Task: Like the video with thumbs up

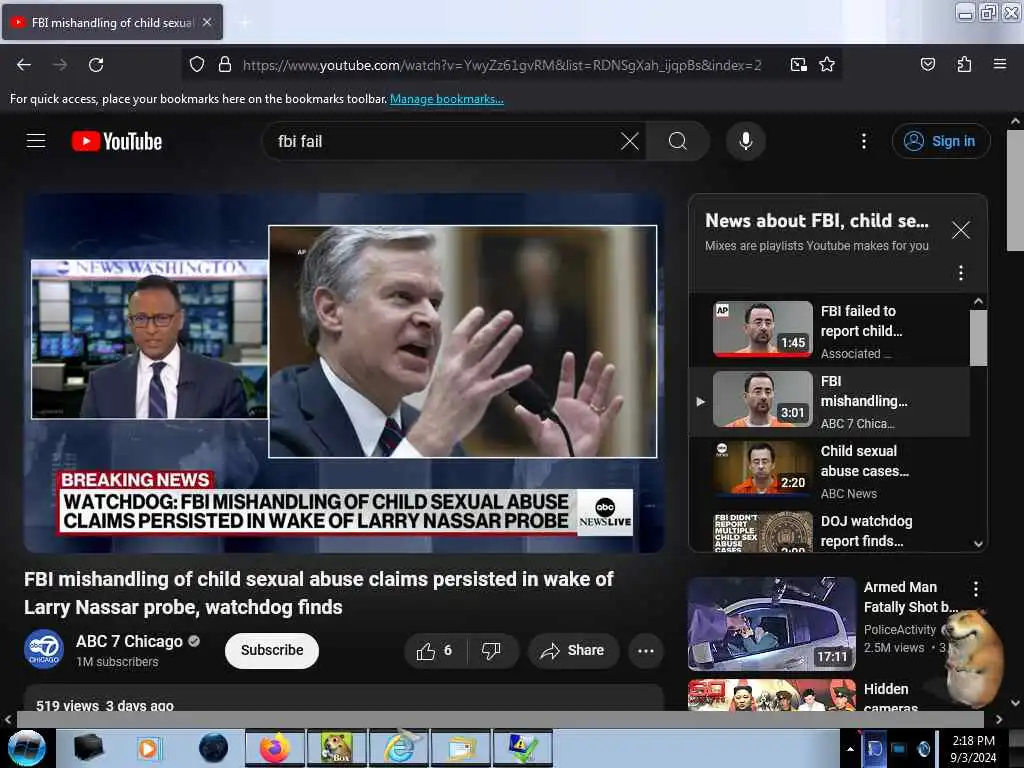Action: 434,650
